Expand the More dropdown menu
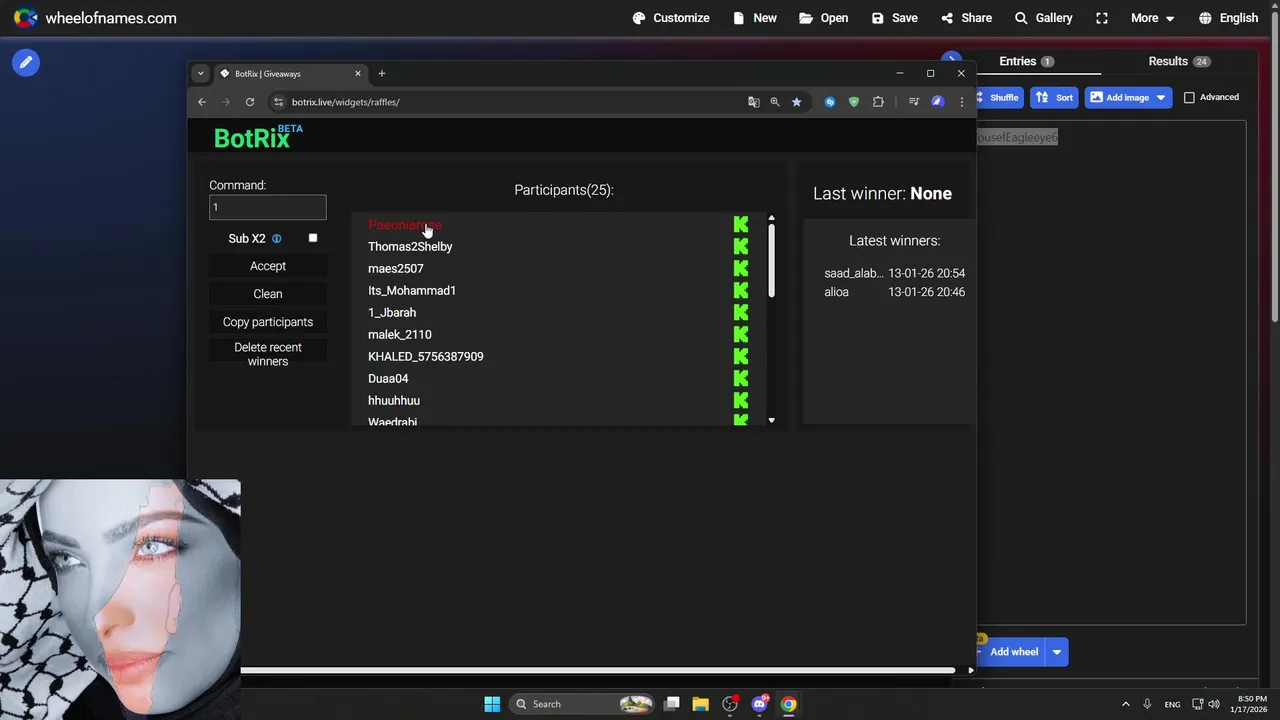The height and width of the screenshot is (720, 1280). coord(1152,18)
